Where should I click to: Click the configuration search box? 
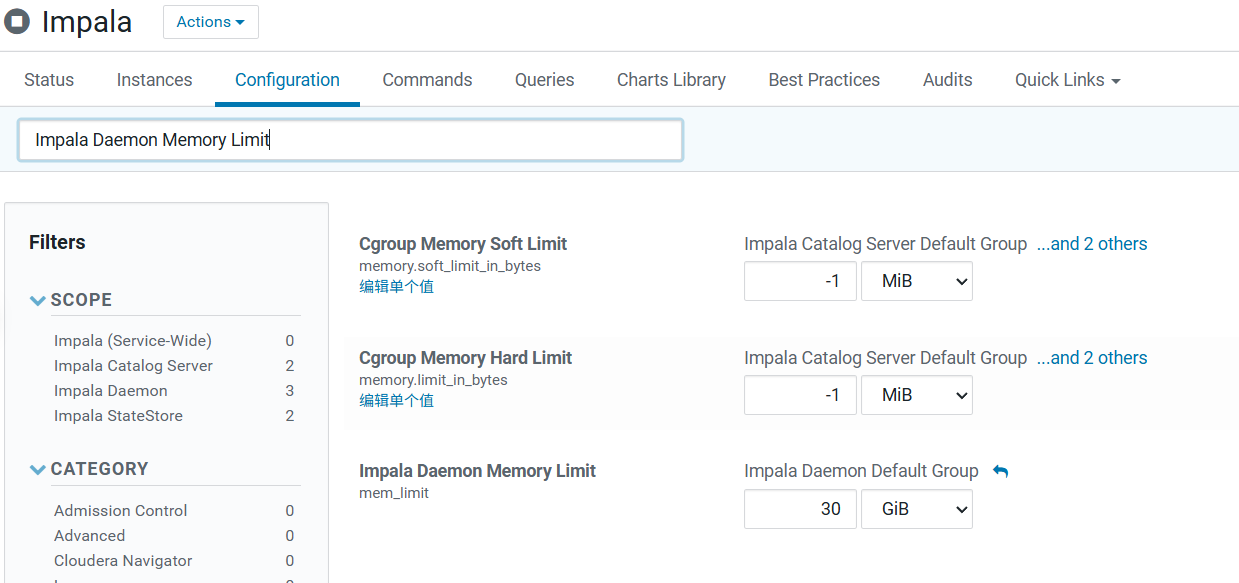pyautogui.click(x=350, y=140)
